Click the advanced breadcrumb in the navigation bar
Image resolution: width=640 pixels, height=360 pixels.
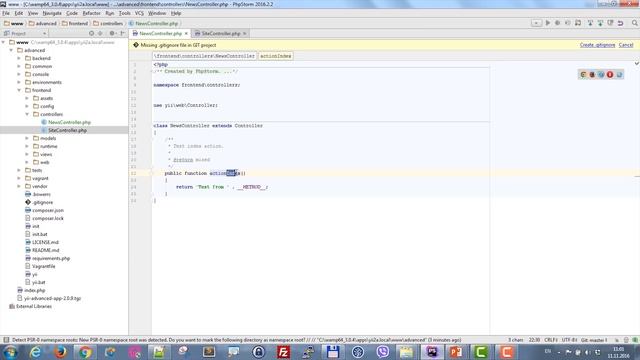42,23
